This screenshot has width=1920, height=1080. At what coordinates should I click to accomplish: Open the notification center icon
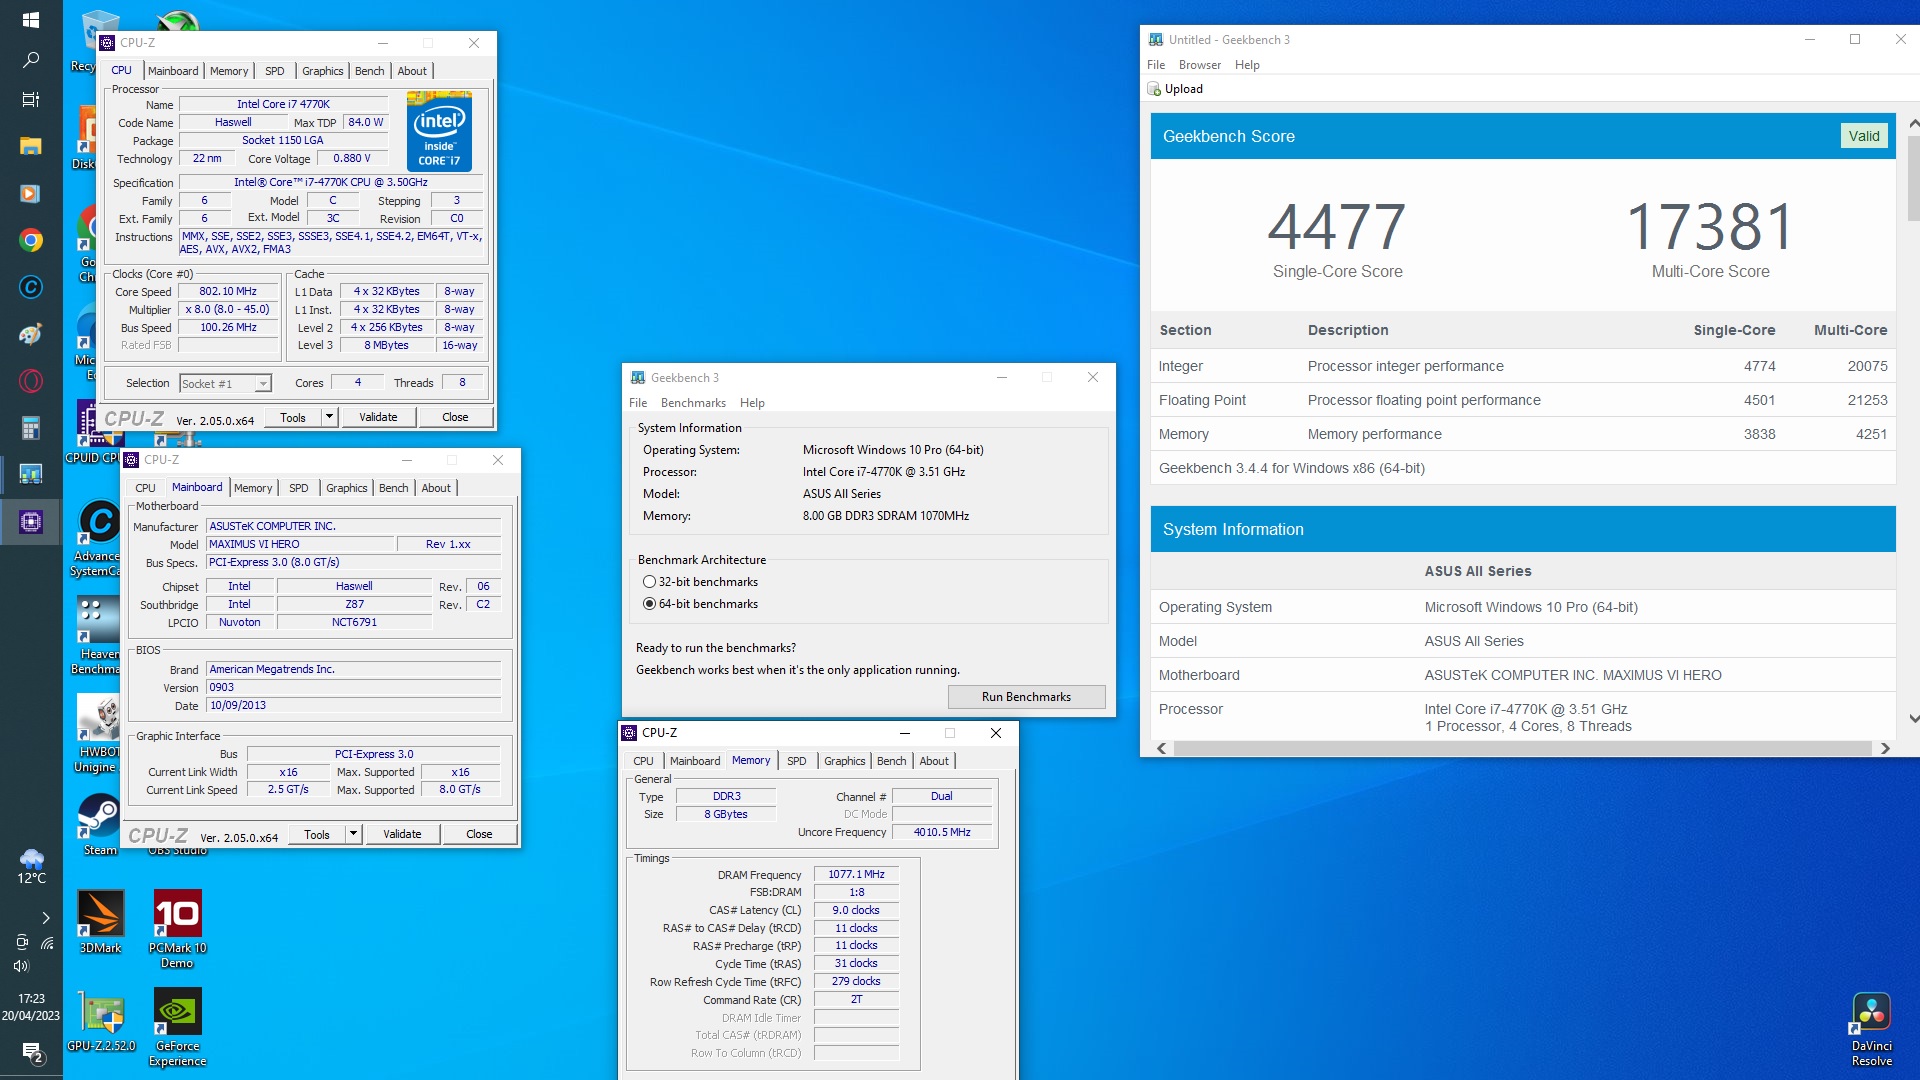[x=31, y=1052]
